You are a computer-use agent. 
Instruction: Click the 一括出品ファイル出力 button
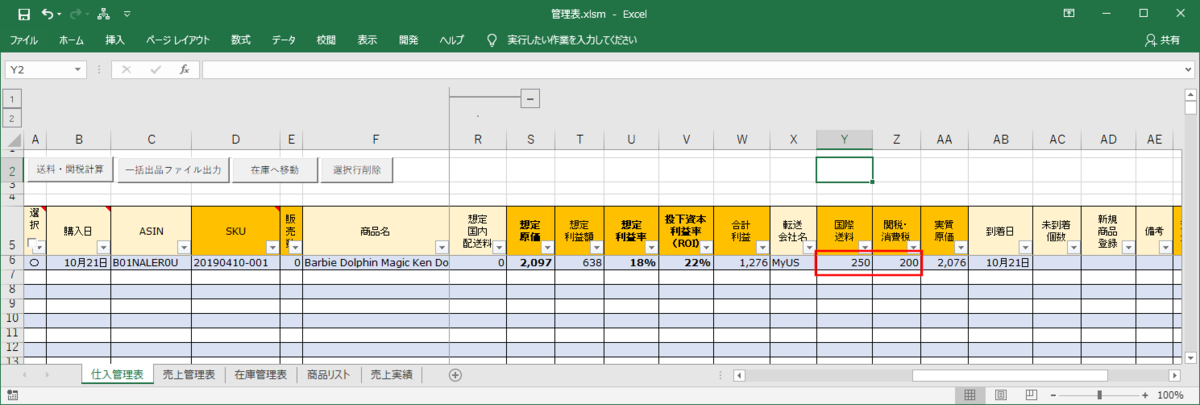click(x=174, y=170)
